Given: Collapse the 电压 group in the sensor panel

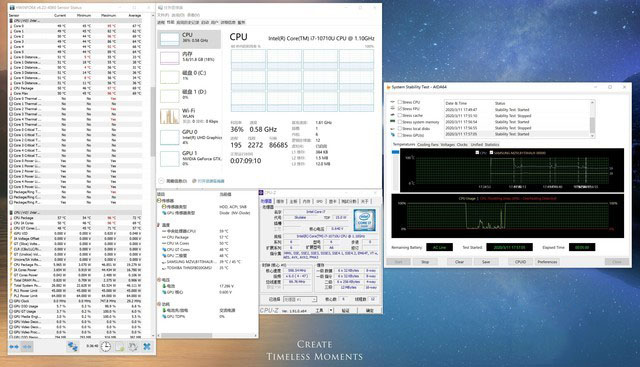Looking at the screenshot, I should pos(158,280).
